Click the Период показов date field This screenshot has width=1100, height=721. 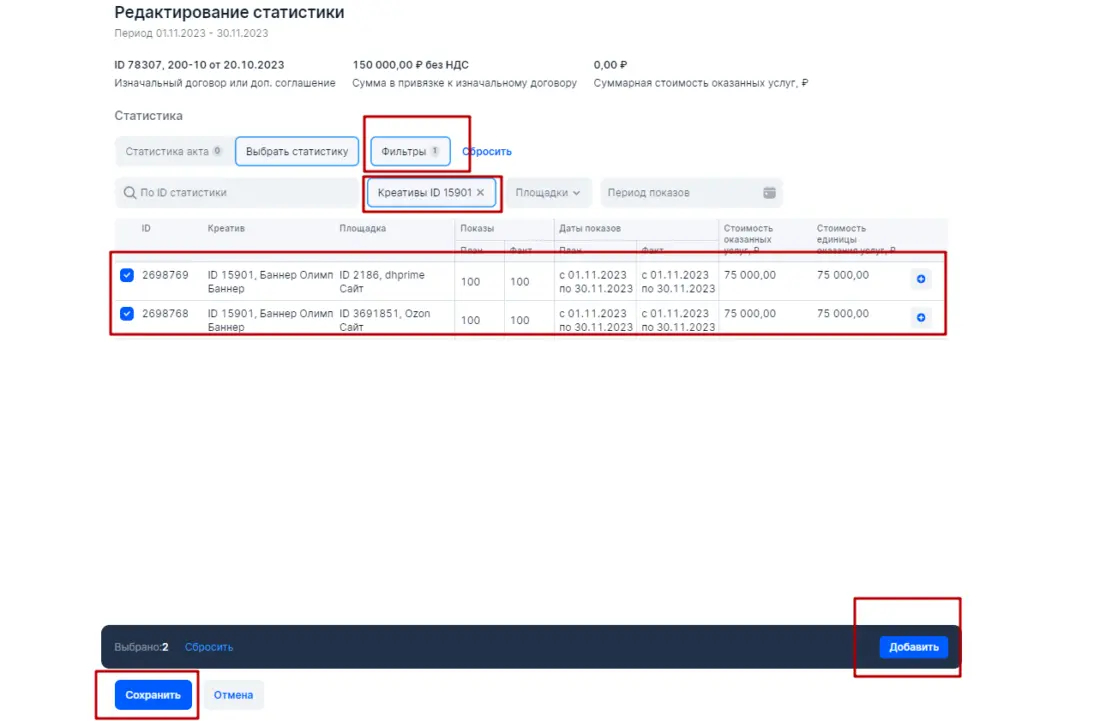[x=691, y=192]
